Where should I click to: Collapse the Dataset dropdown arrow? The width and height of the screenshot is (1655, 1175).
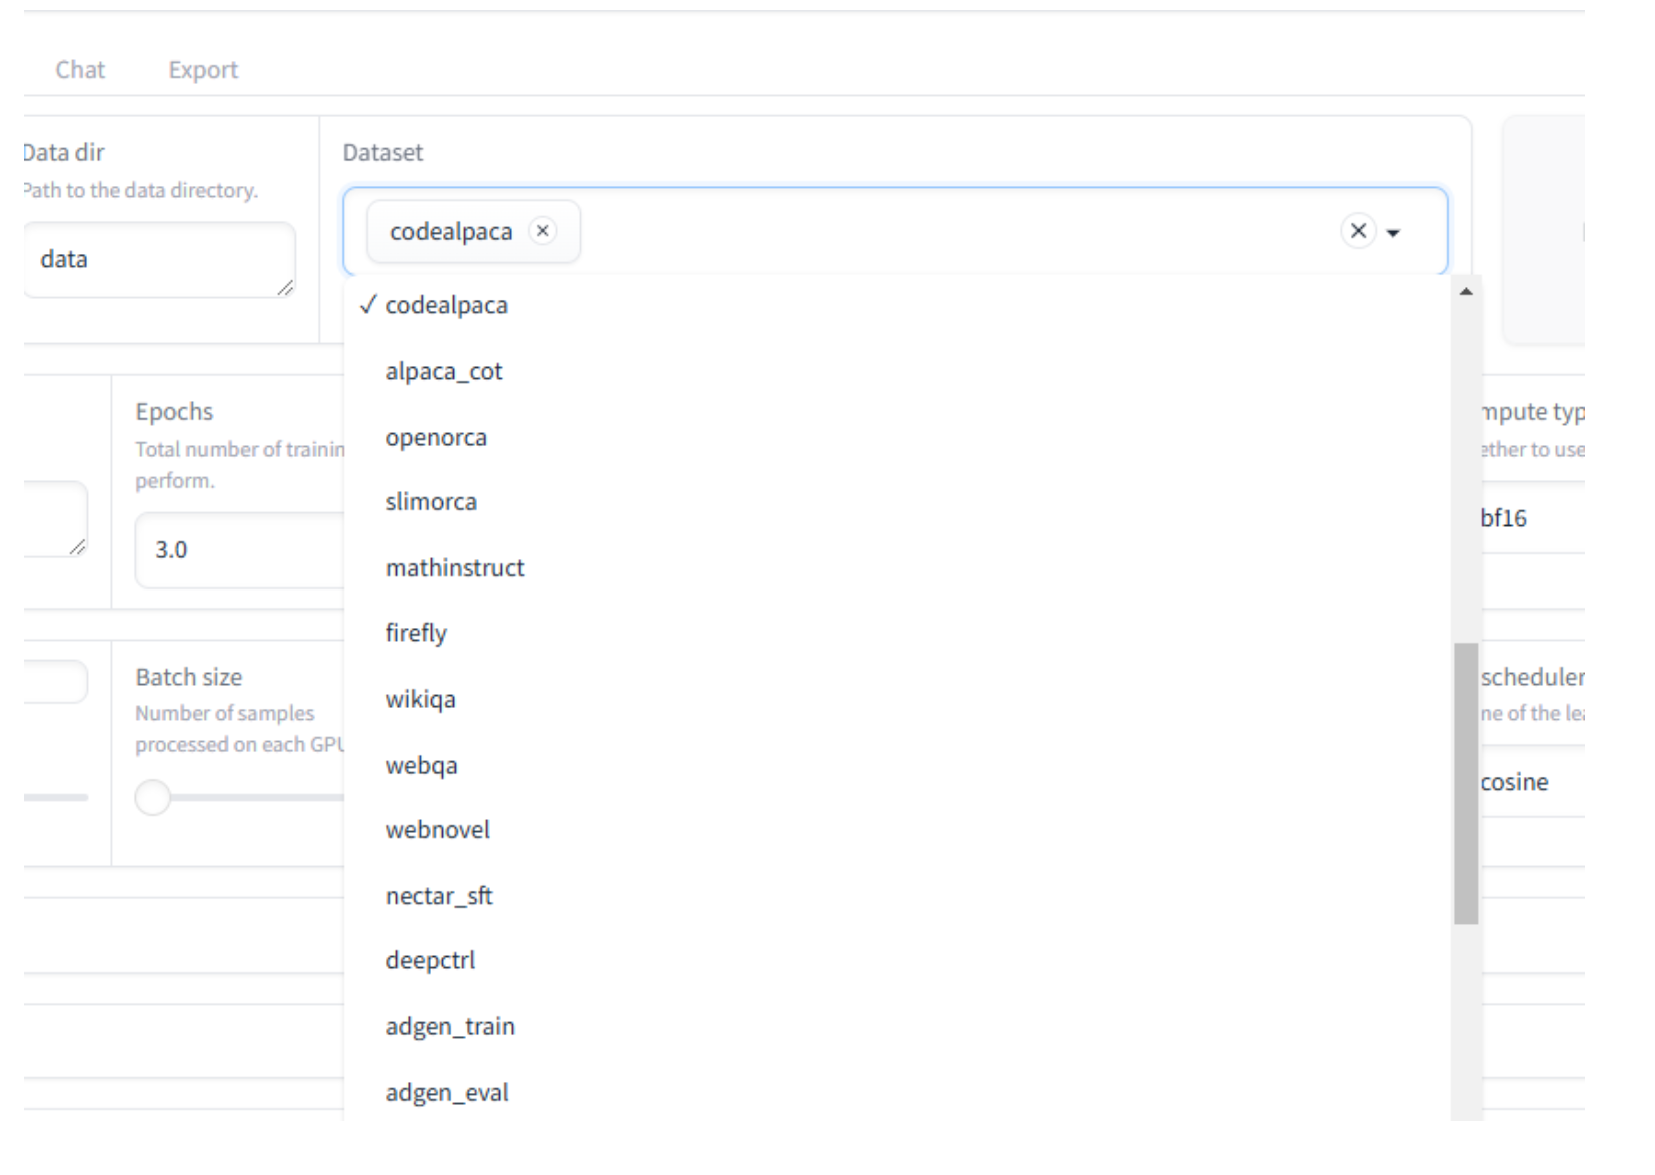tap(1393, 233)
